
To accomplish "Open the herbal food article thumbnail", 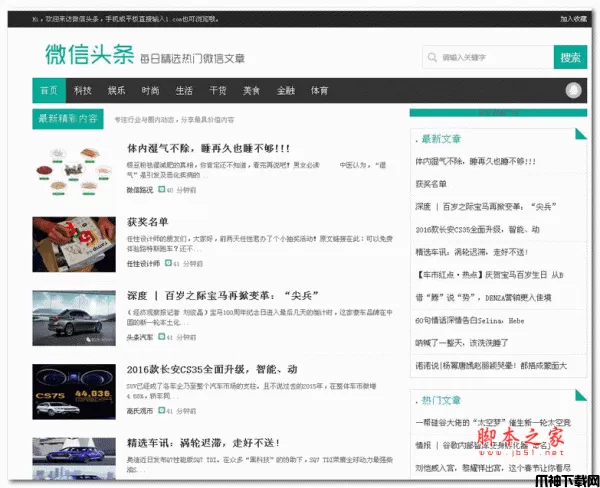I will coord(74,167).
